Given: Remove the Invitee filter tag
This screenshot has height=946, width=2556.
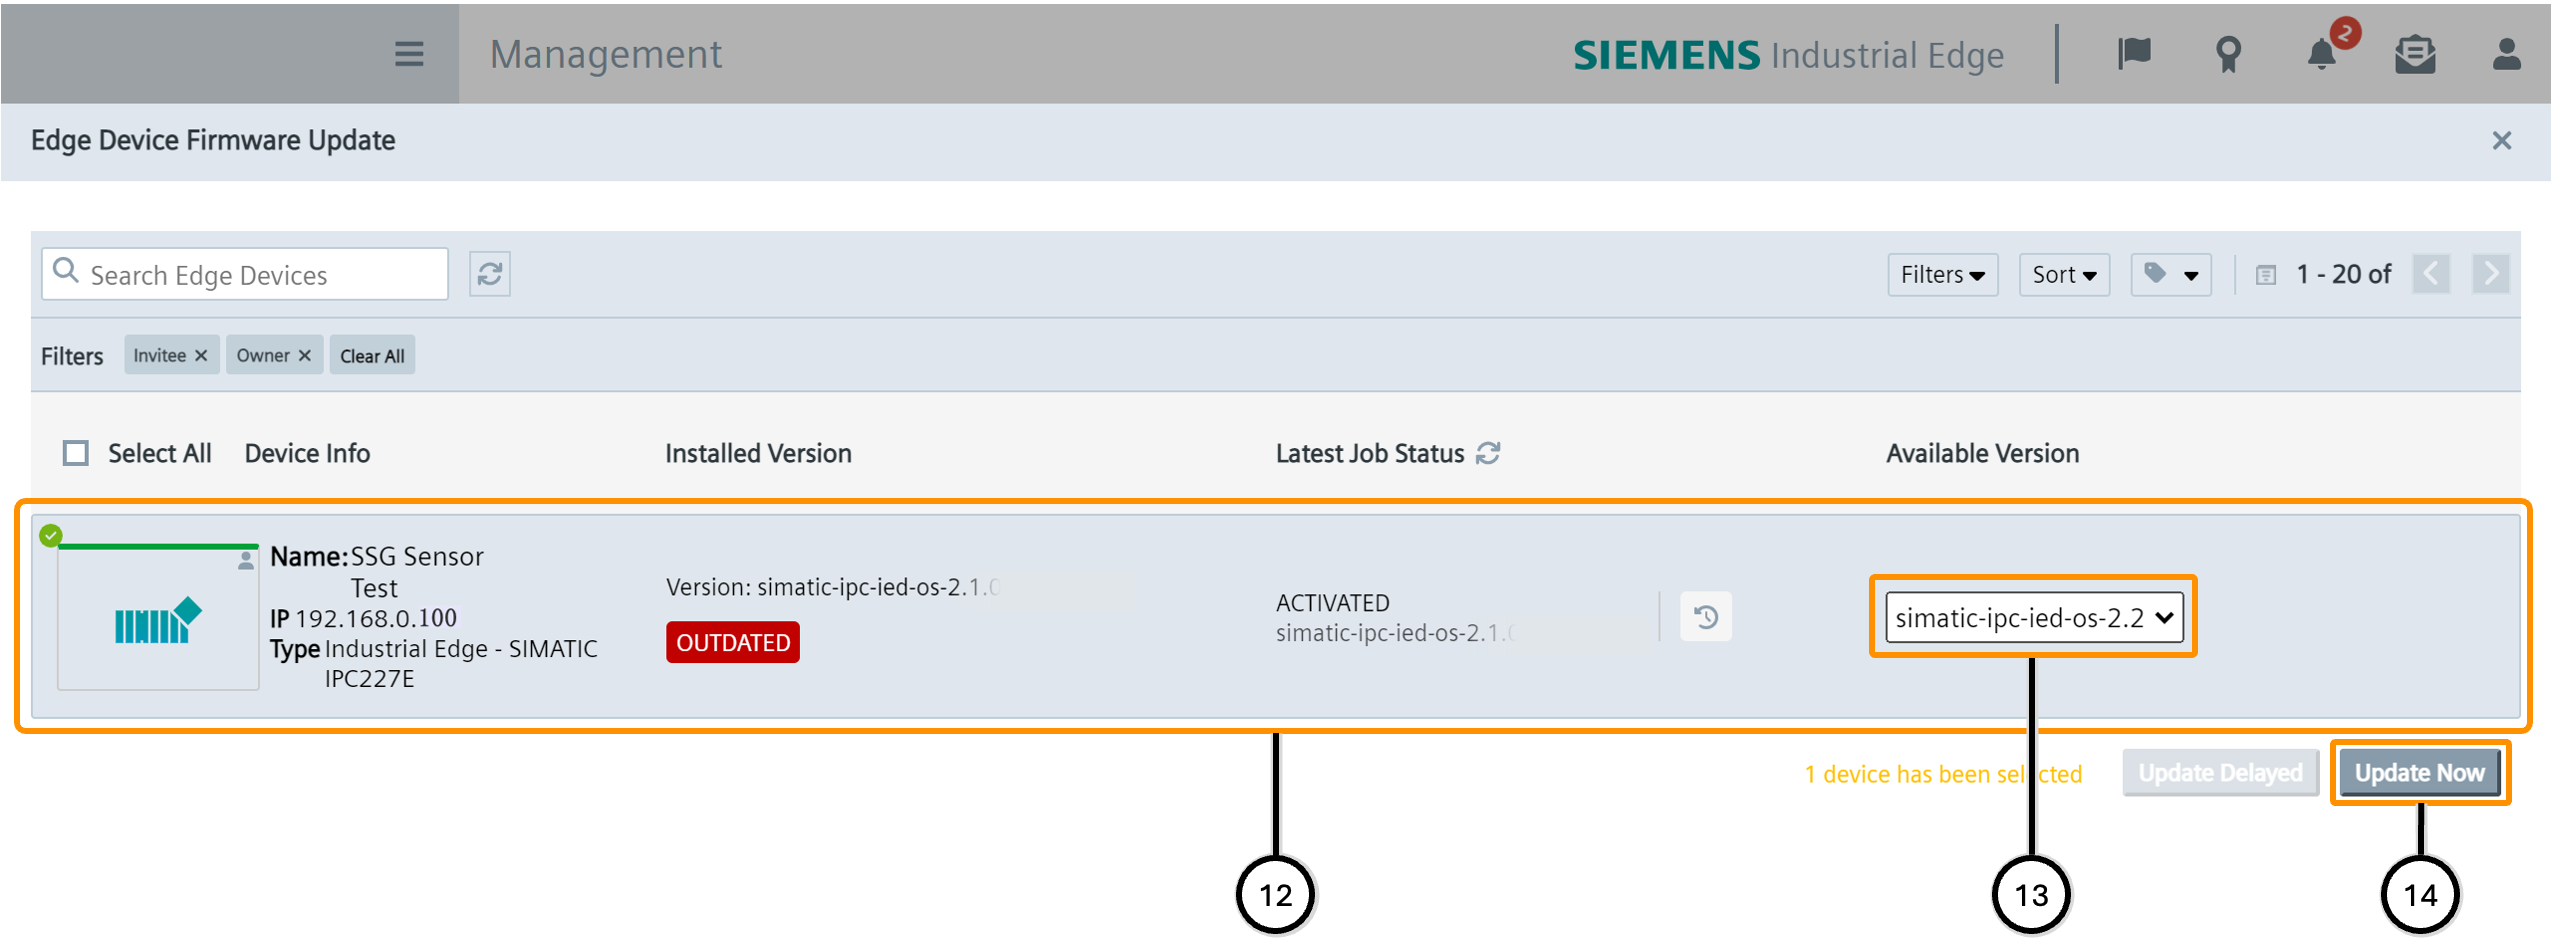Looking at the screenshot, I should click(x=201, y=356).
